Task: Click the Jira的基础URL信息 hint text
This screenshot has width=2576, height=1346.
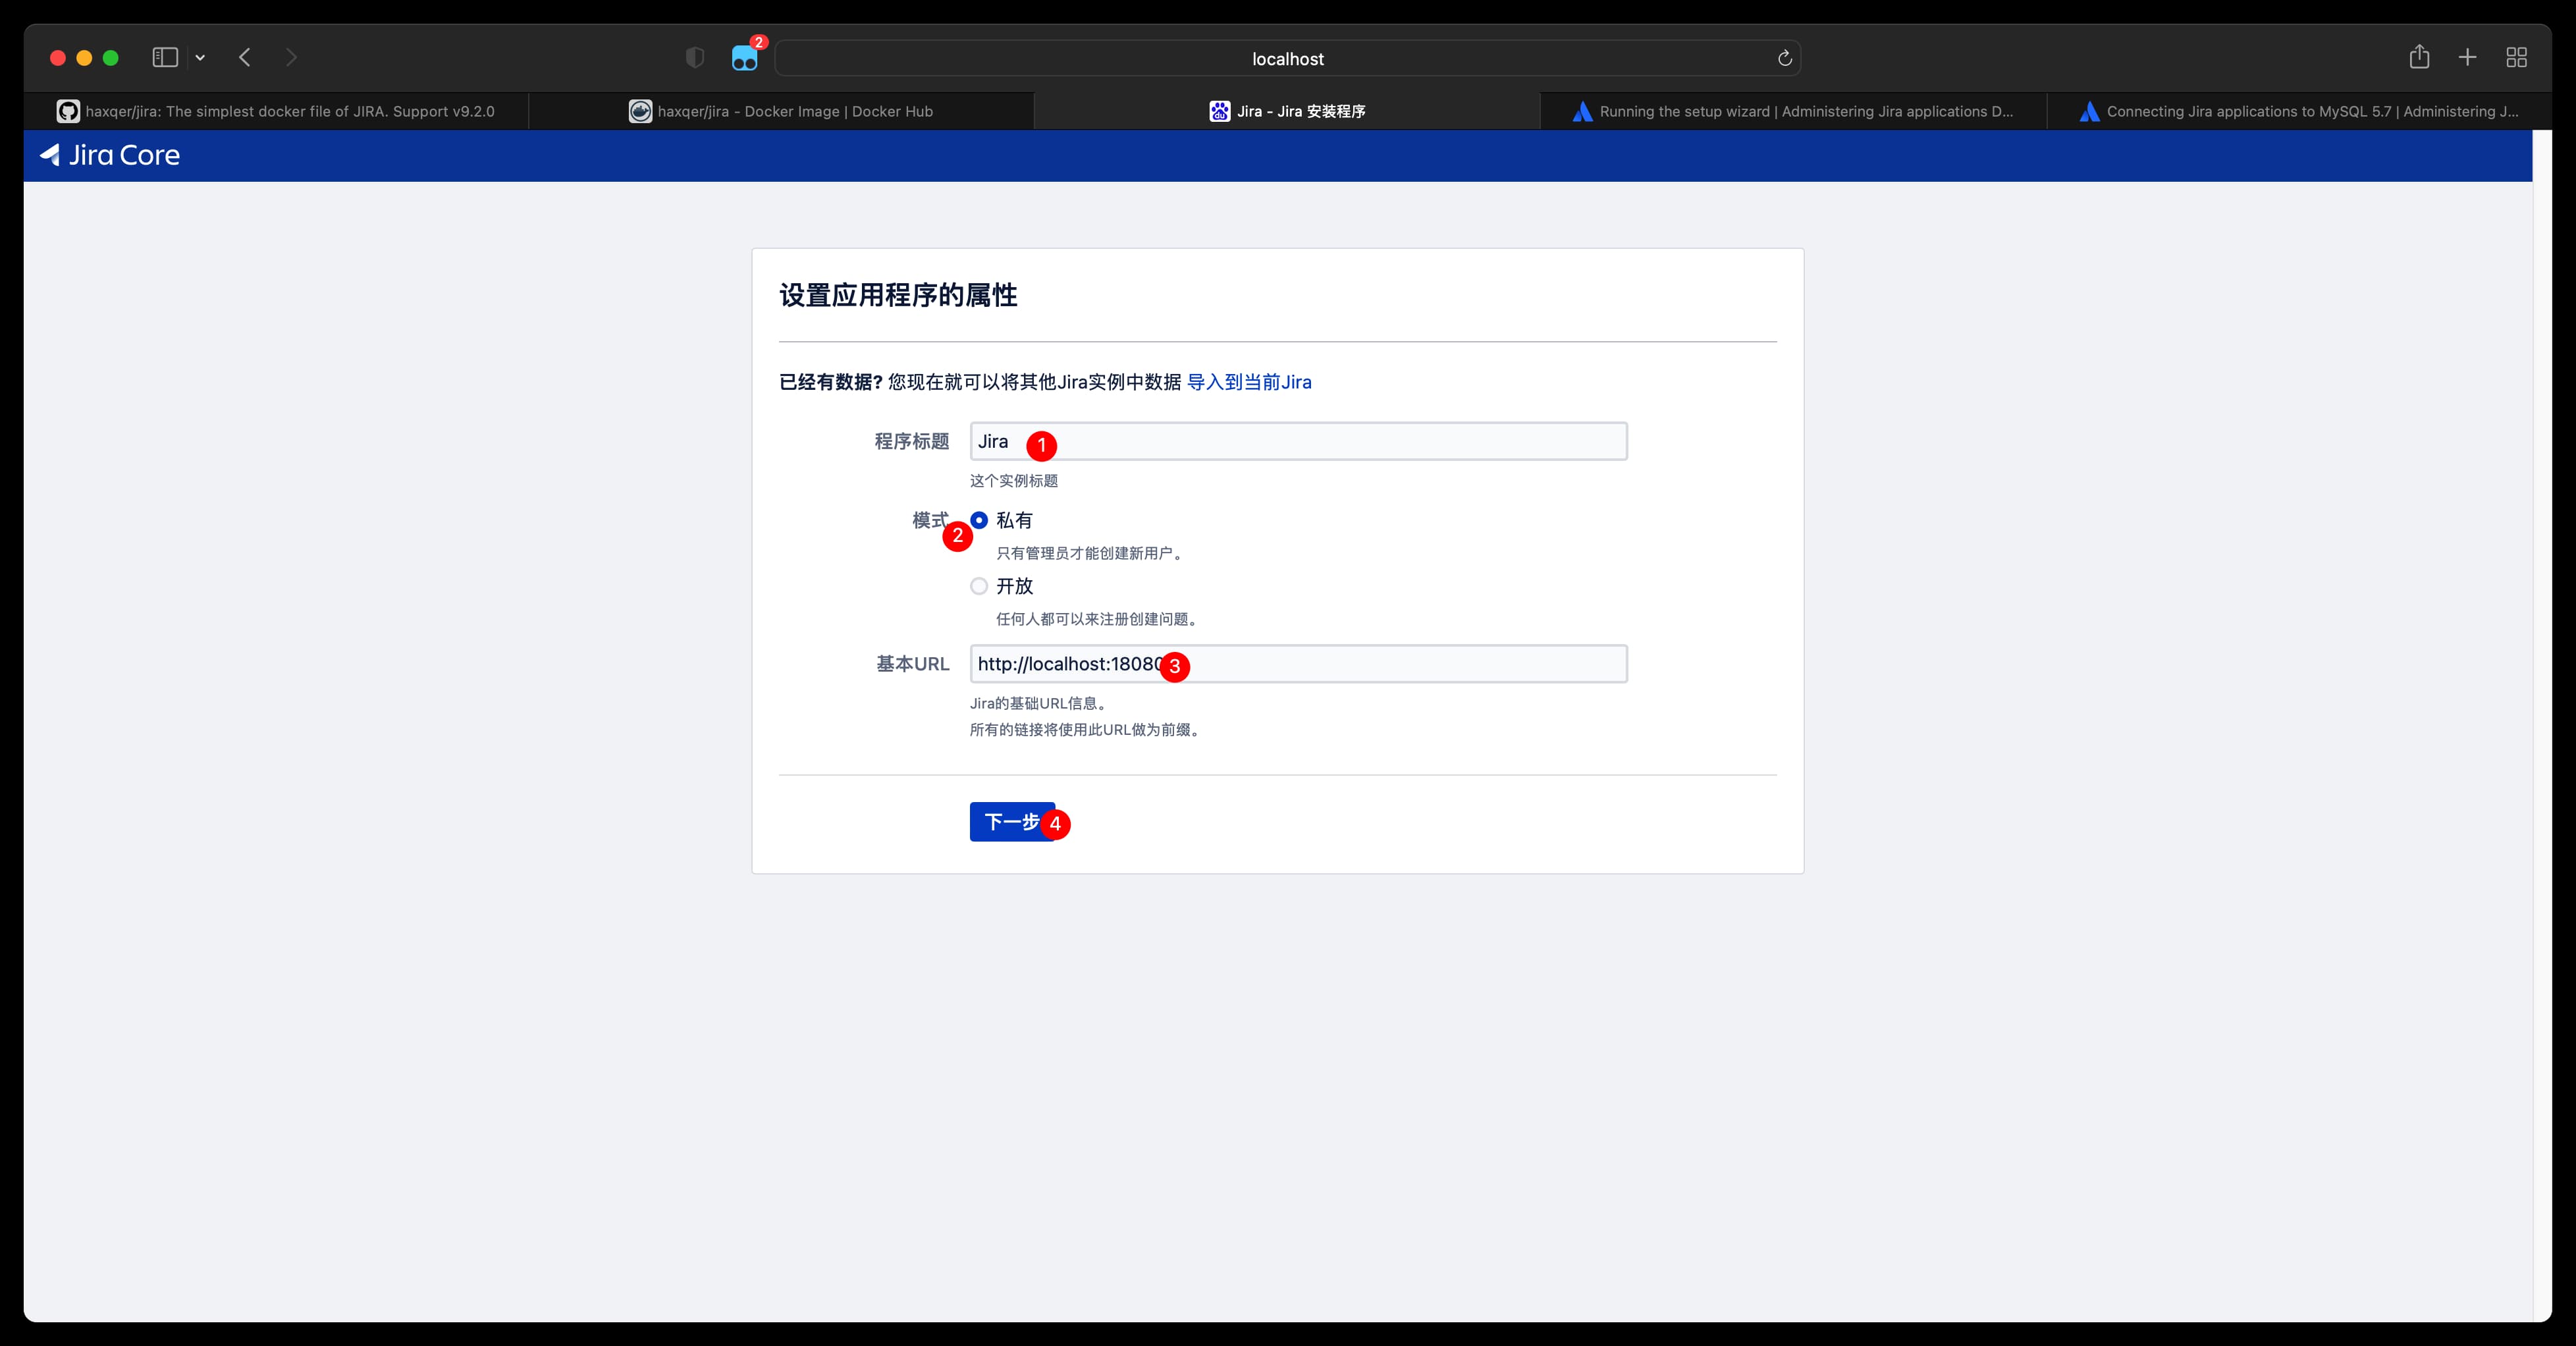Action: [x=1040, y=703]
